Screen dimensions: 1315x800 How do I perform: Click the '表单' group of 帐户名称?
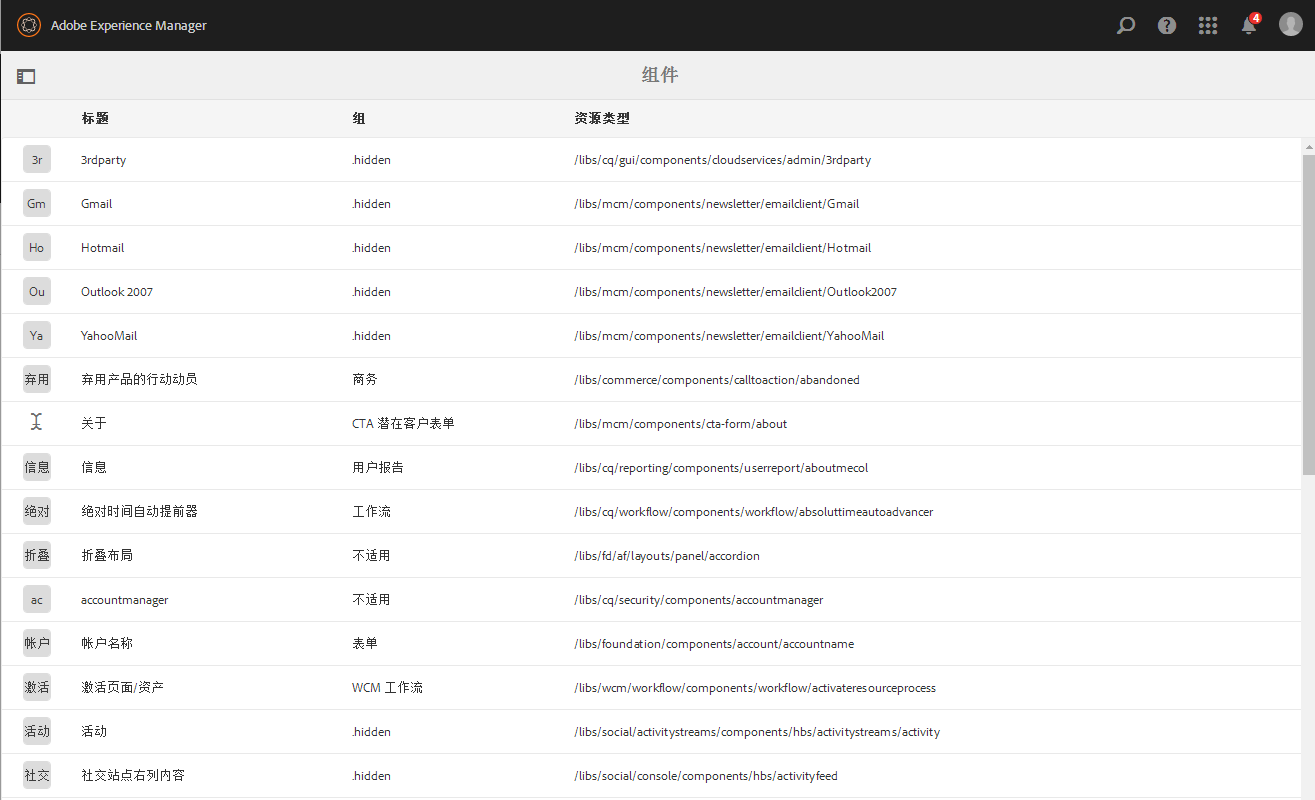[365, 644]
